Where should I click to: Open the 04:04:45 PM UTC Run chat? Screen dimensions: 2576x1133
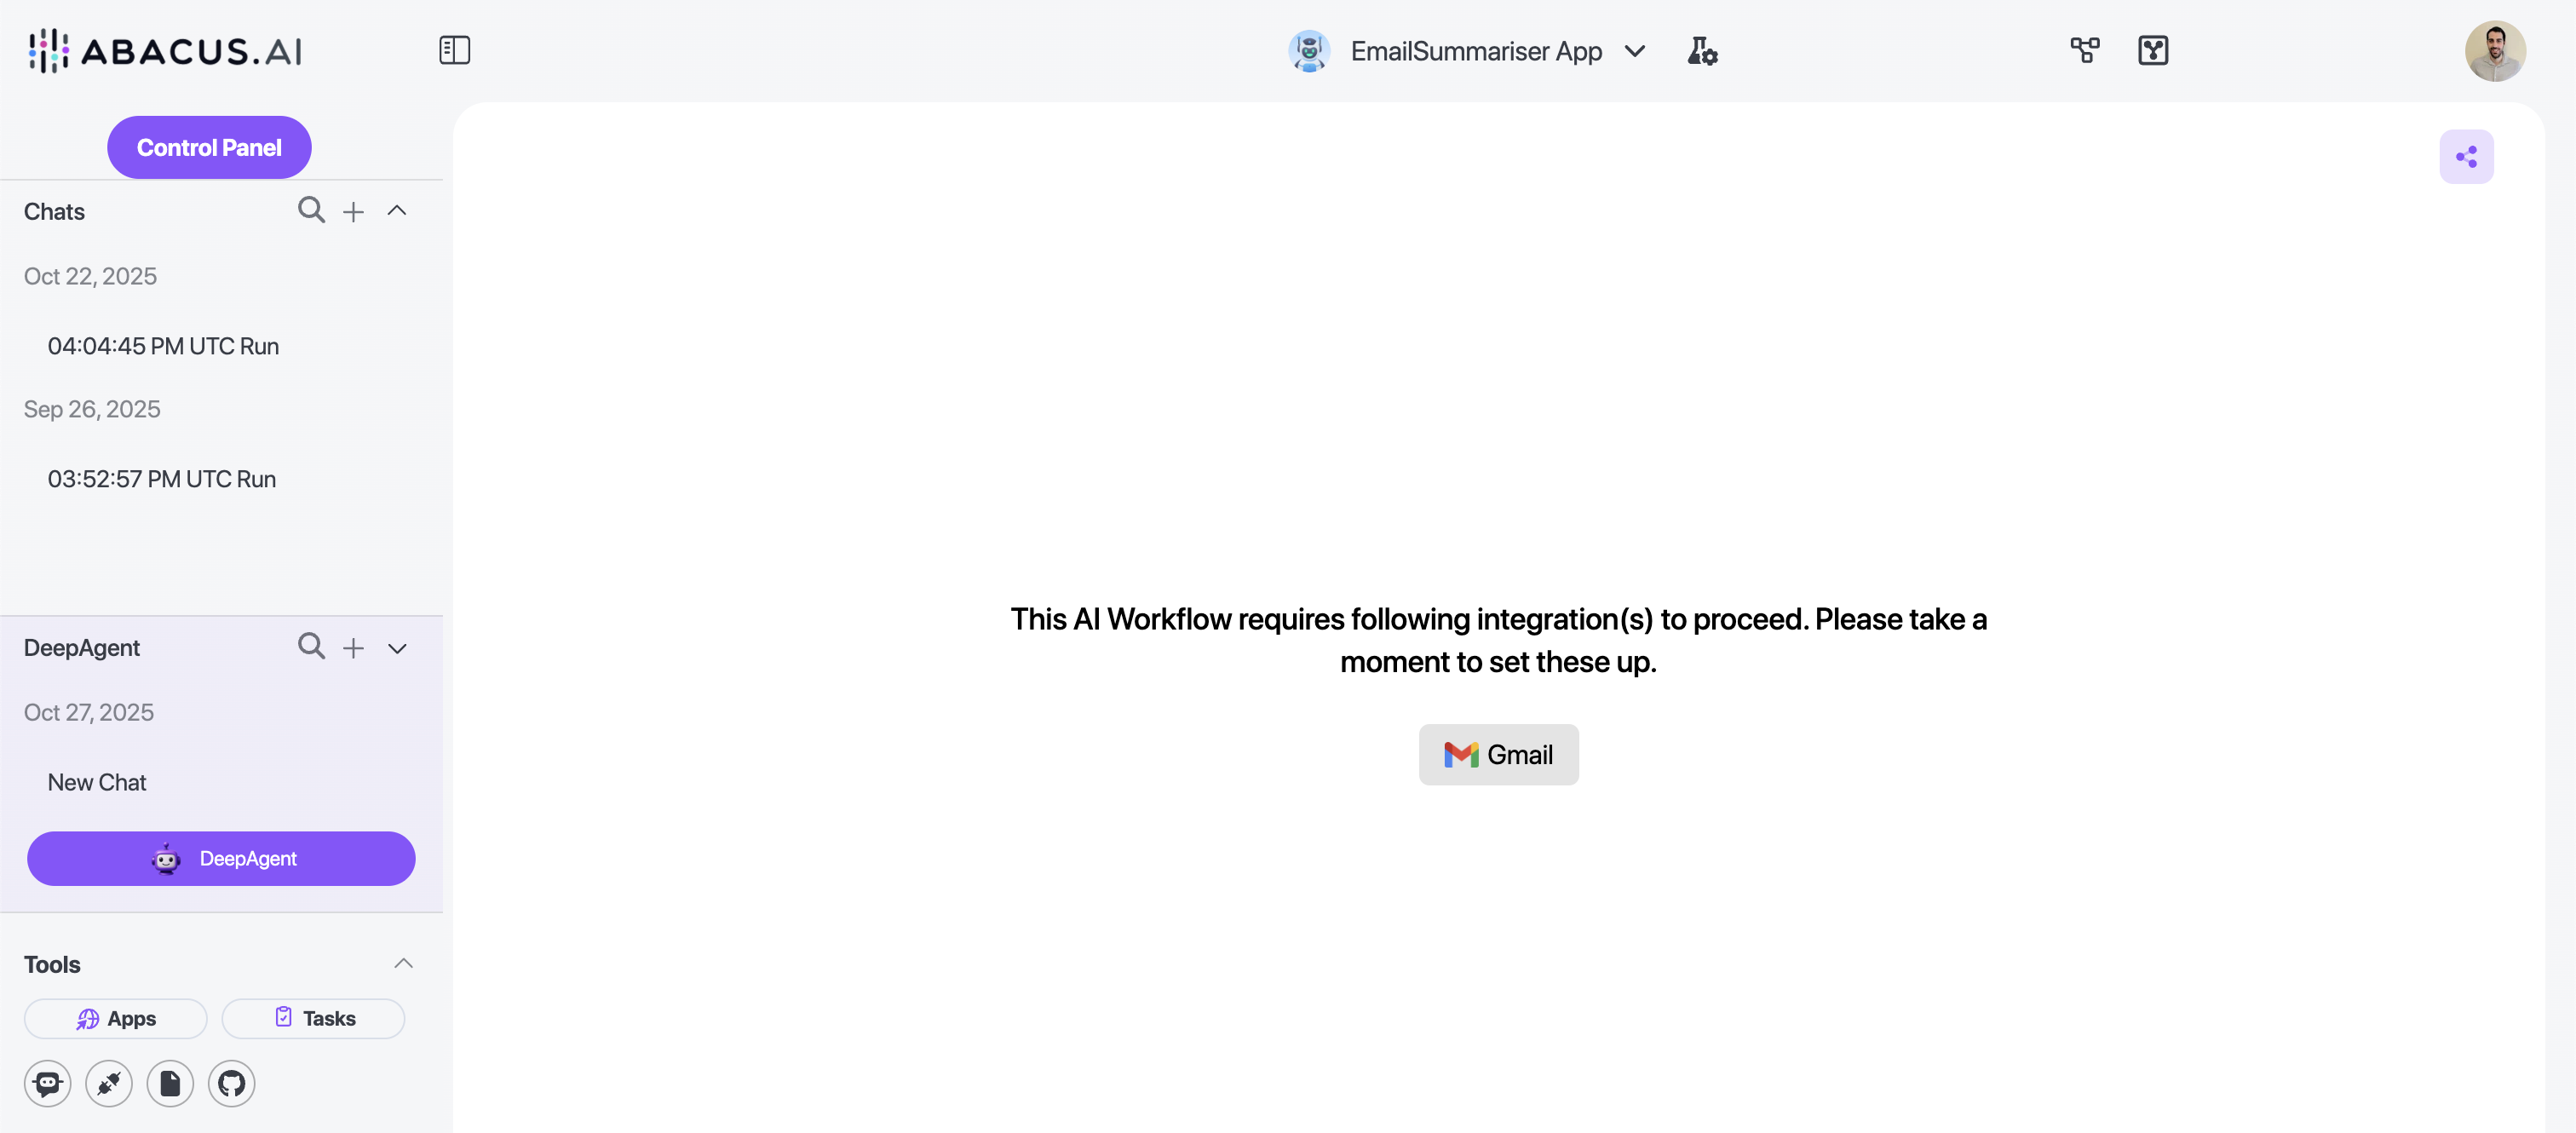pyautogui.click(x=163, y=345)
